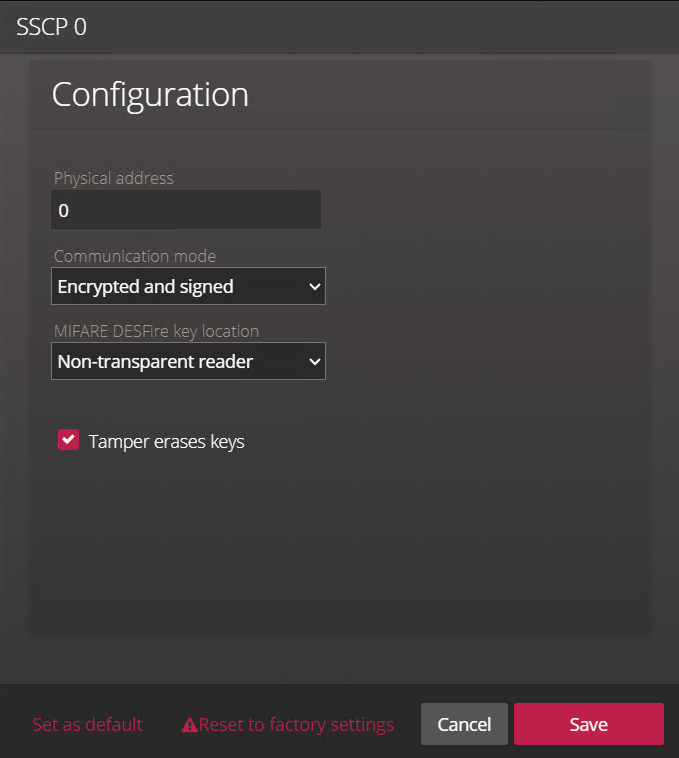Click the SSCP 0 title text
Image resolution: width=679 pixels, height=758 pixels.
click(51, 27)
